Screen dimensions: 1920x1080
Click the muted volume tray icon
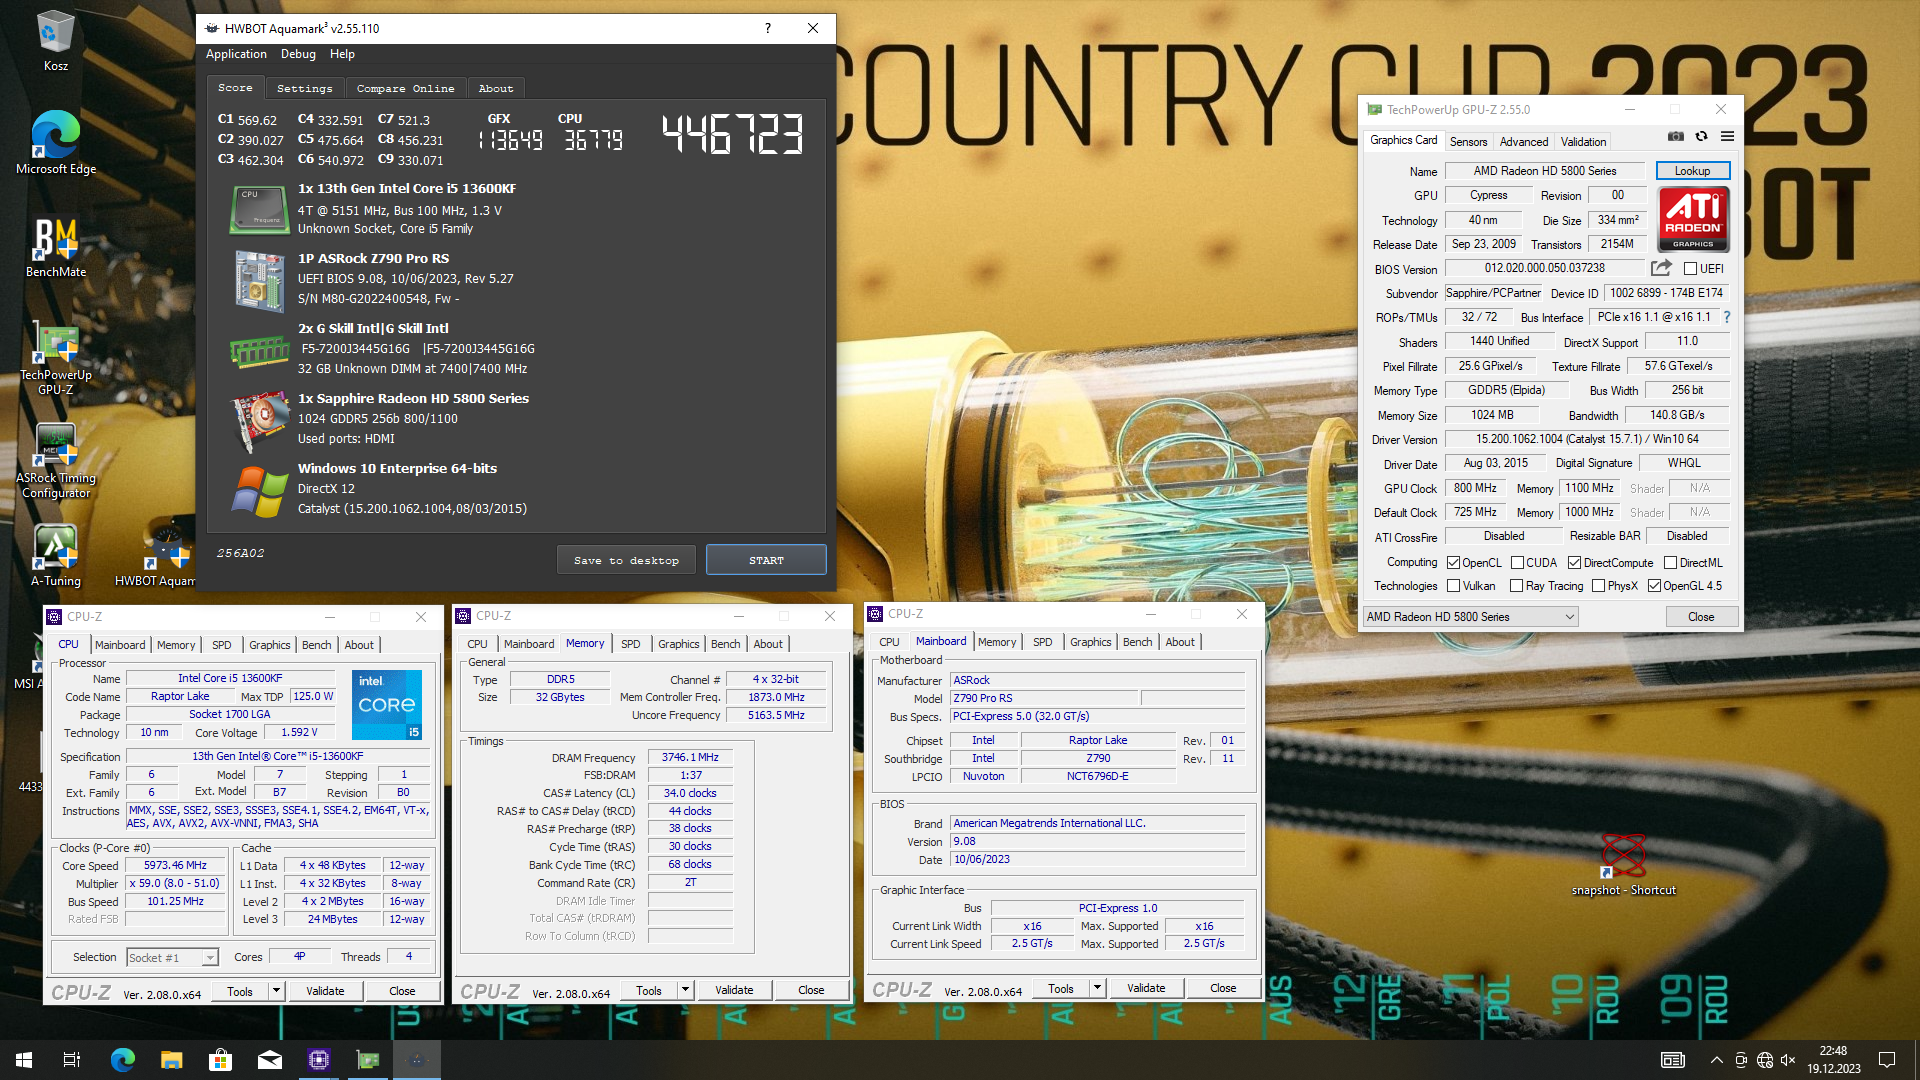pyautogui.click(x=1788, y=1060)
